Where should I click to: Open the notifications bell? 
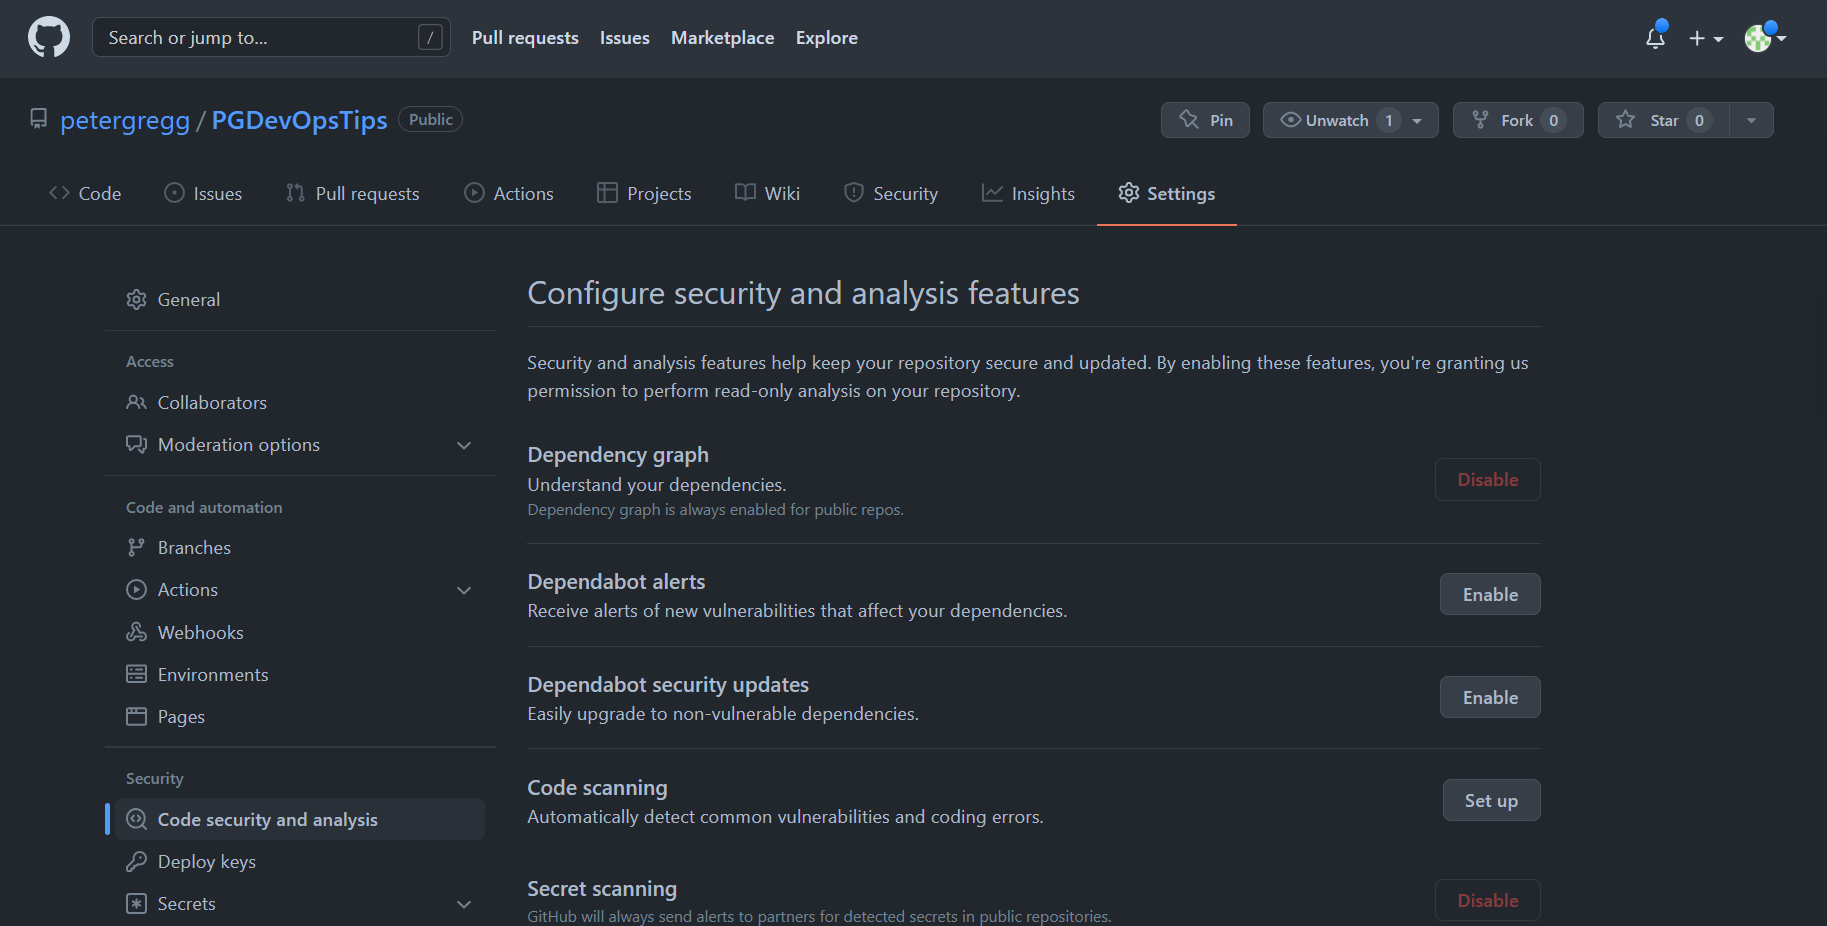[1655, 38]
